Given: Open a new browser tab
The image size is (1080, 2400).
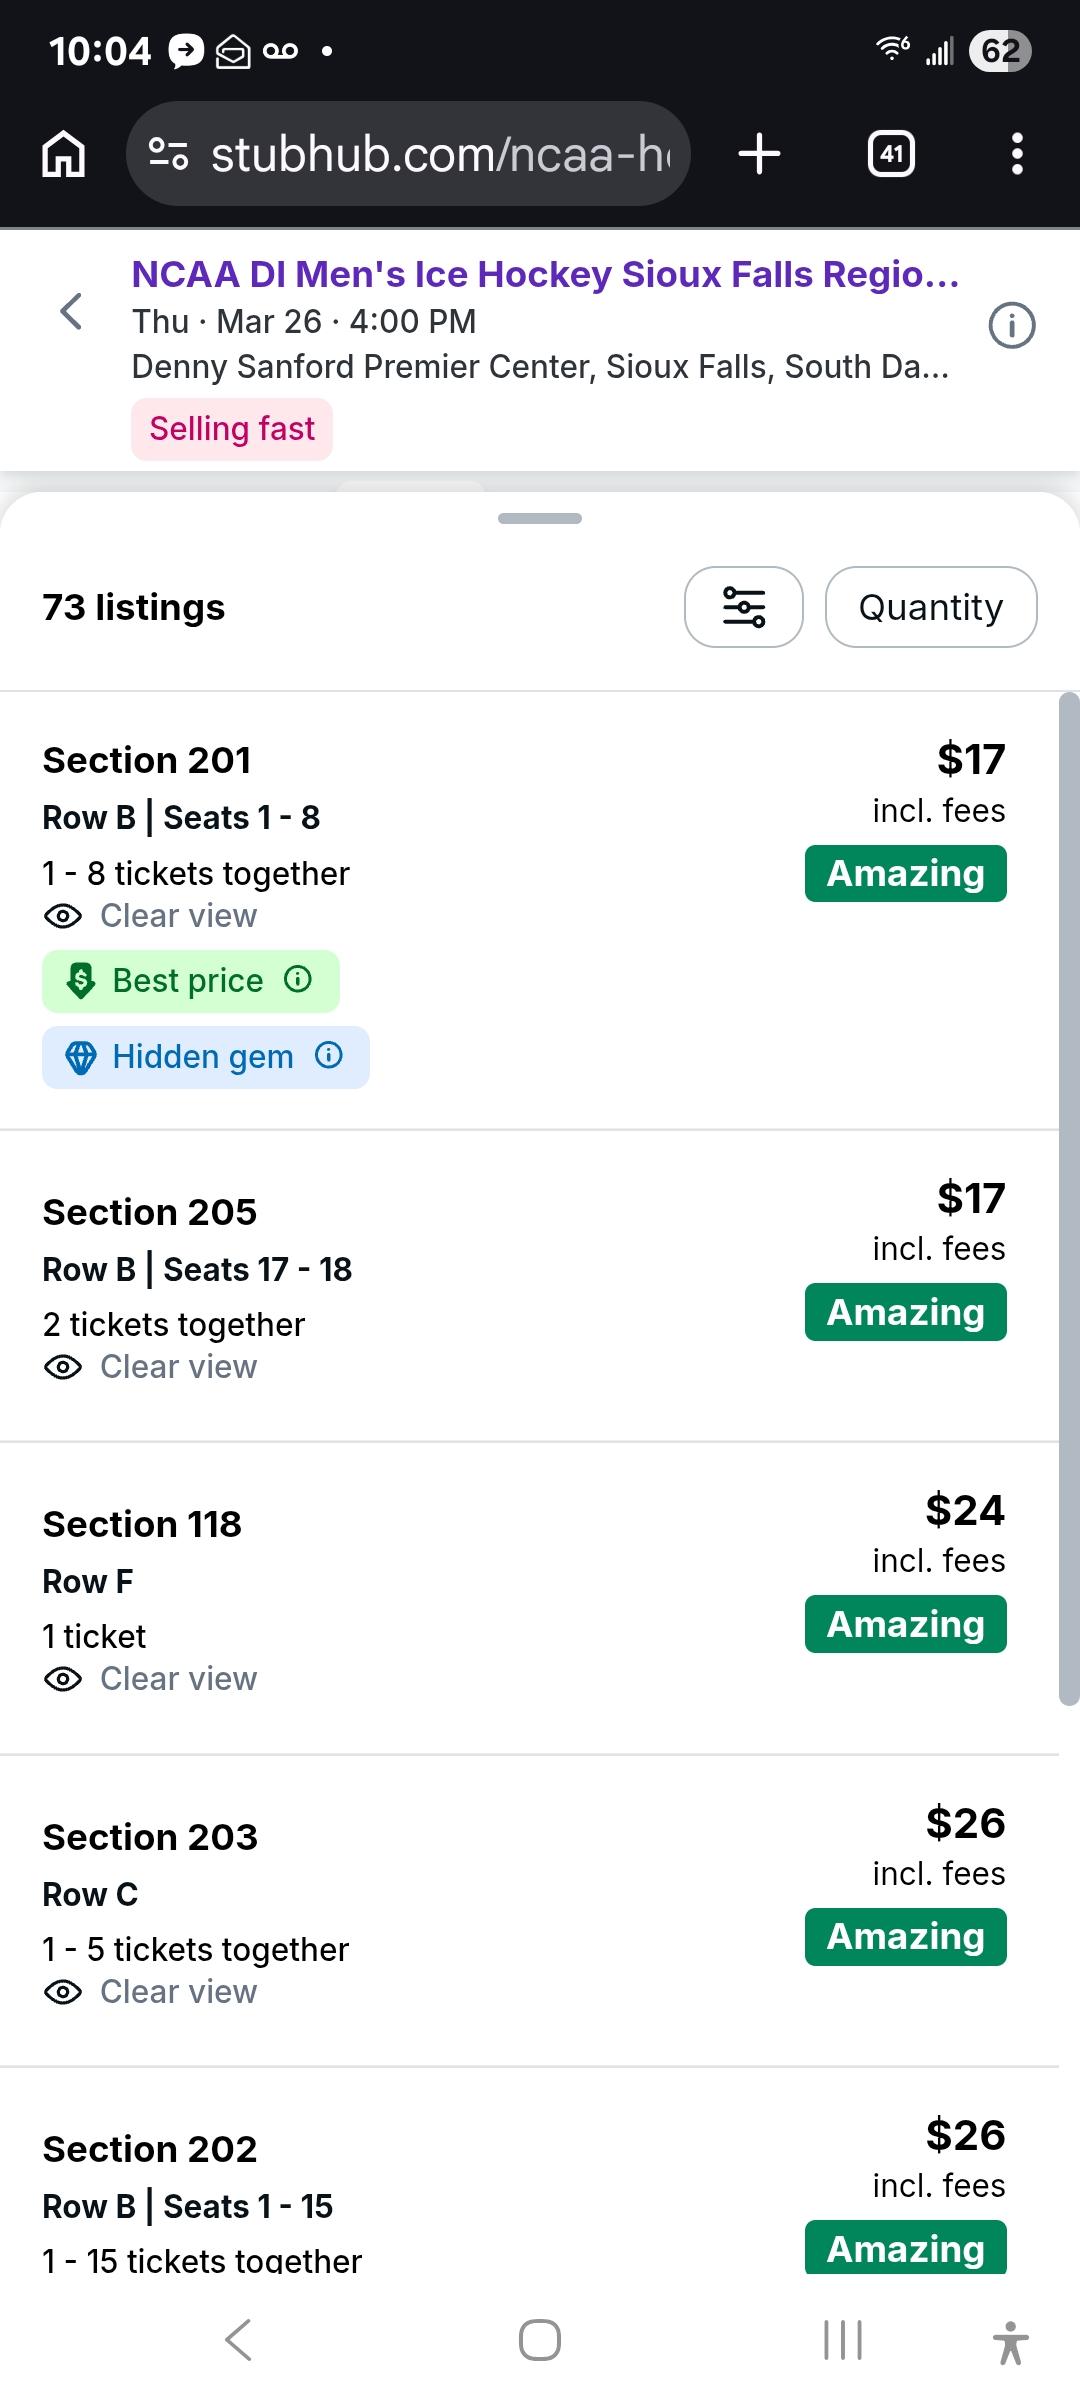Looking at the screenshot, I should point(759,154).
